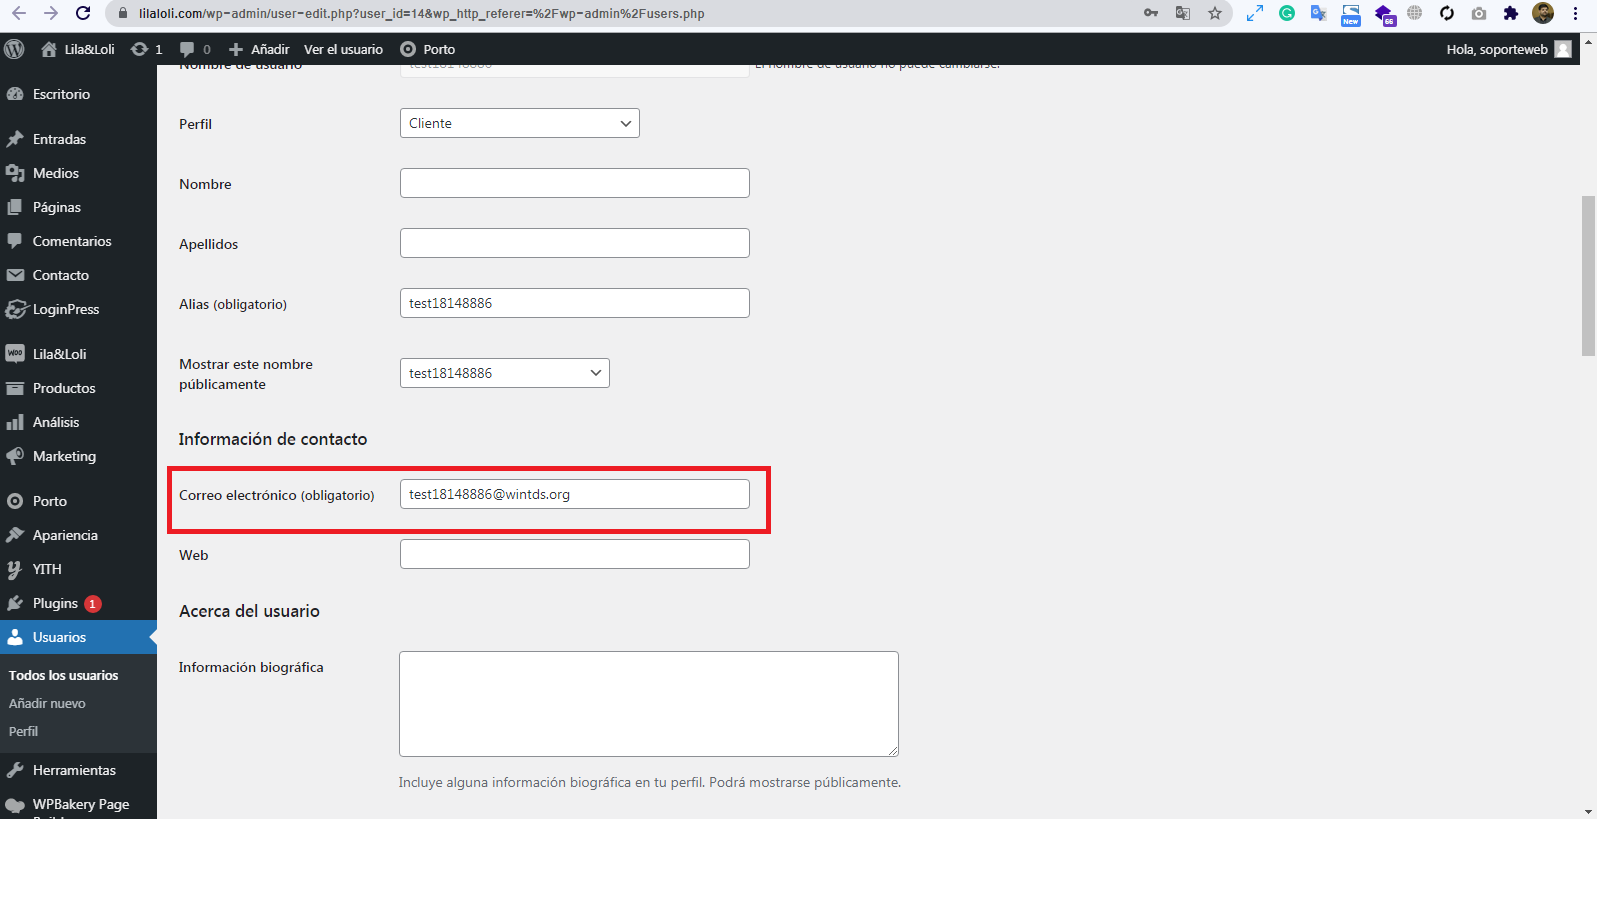Bookmark this page with star icon
This screenshot has height=900, width=1600.
pos(1215,13)
